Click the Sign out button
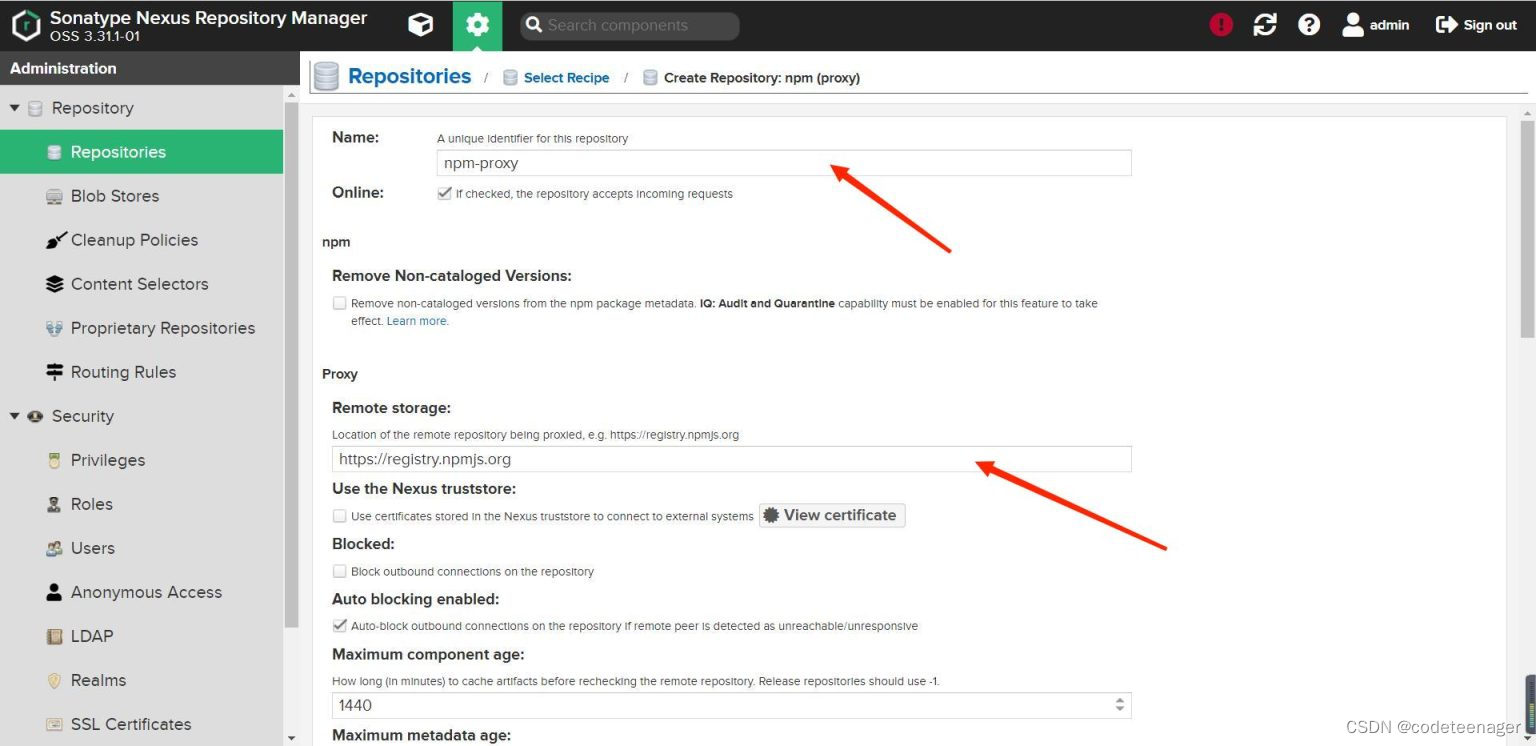 click(x=1476, y=25)
